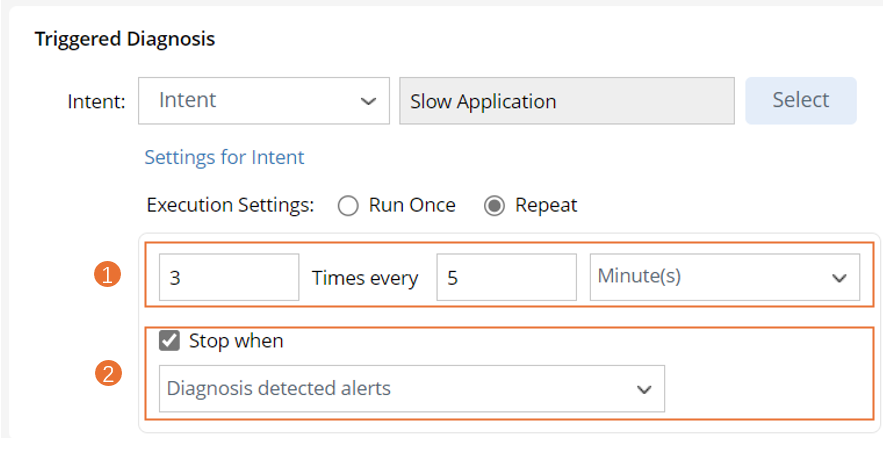Click the orange number 1 callout badge
The image size is (883, 451).
pos(108,275)
